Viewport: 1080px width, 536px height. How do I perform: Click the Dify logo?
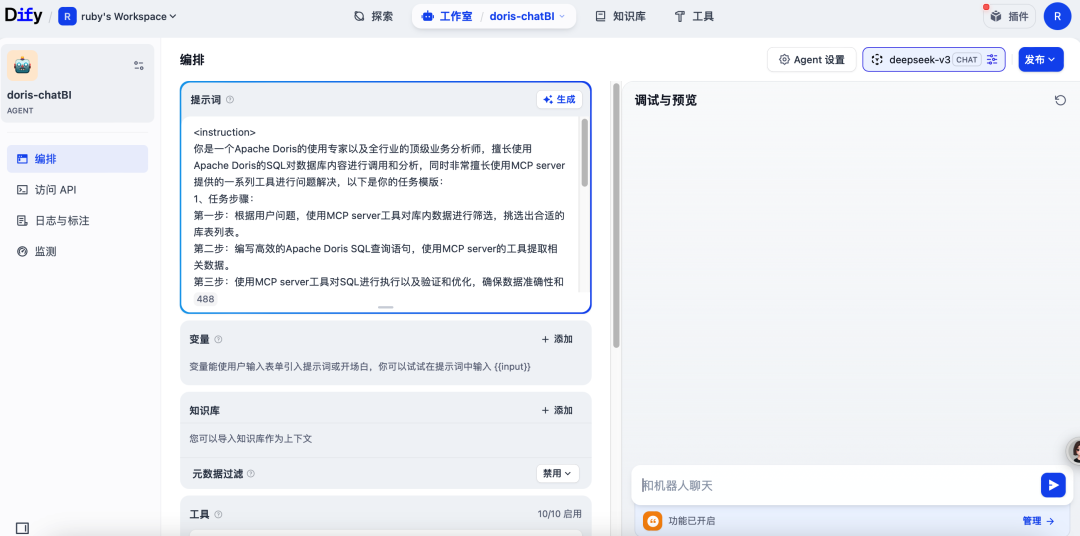23,16
